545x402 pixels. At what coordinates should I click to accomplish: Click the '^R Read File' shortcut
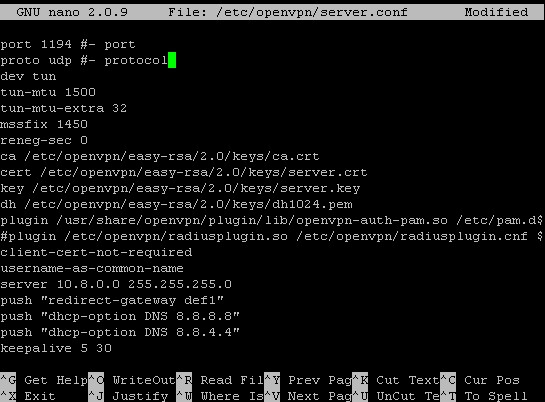click(220, 380)
